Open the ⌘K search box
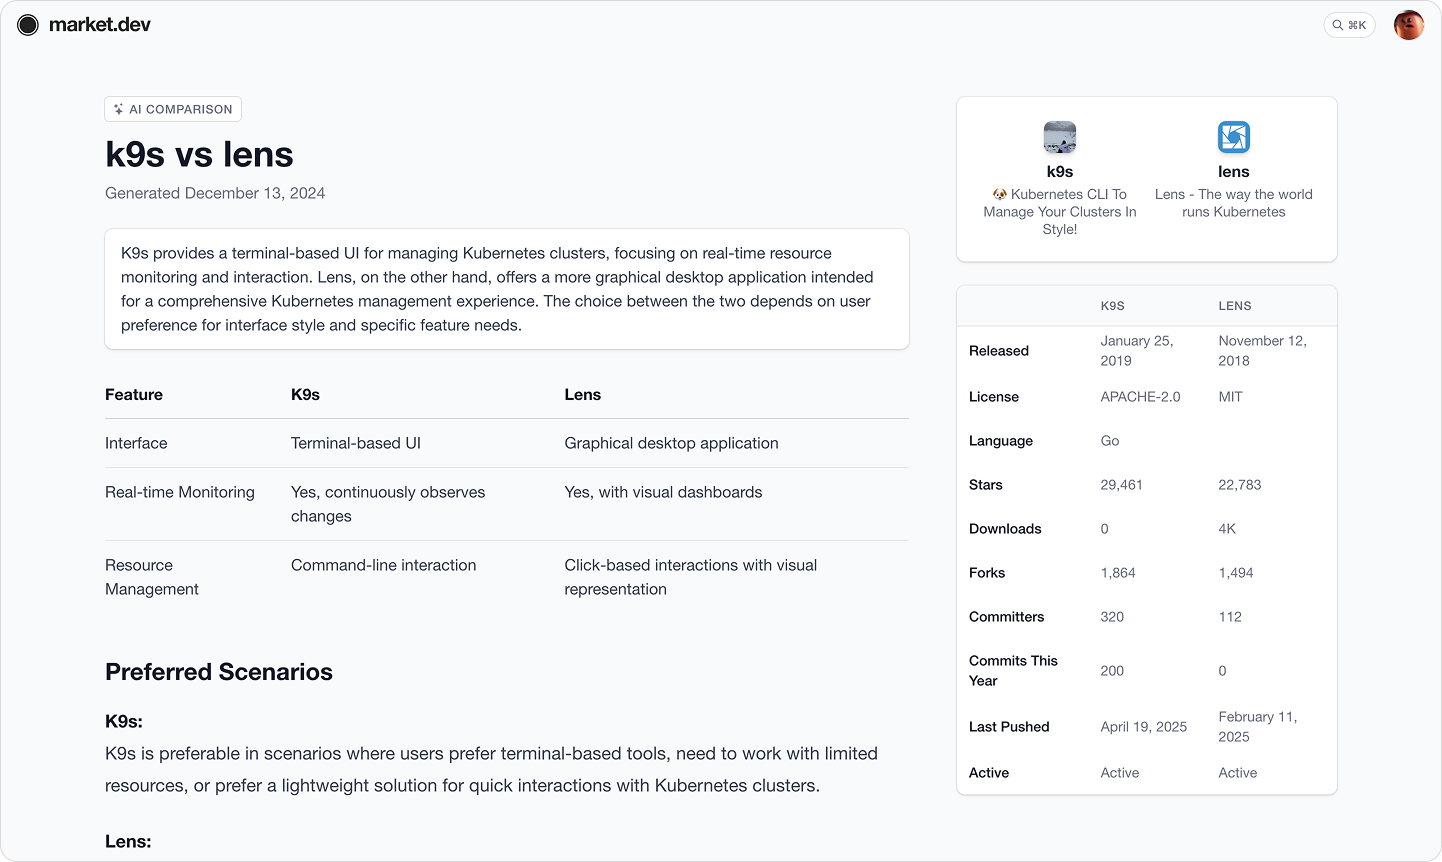 click(1350, 25)
